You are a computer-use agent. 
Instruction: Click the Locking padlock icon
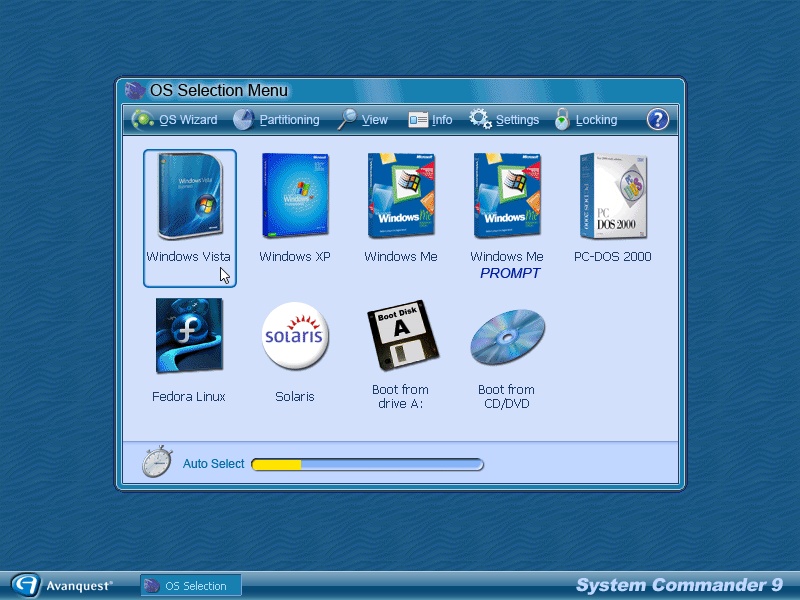(x=562, y=119)
